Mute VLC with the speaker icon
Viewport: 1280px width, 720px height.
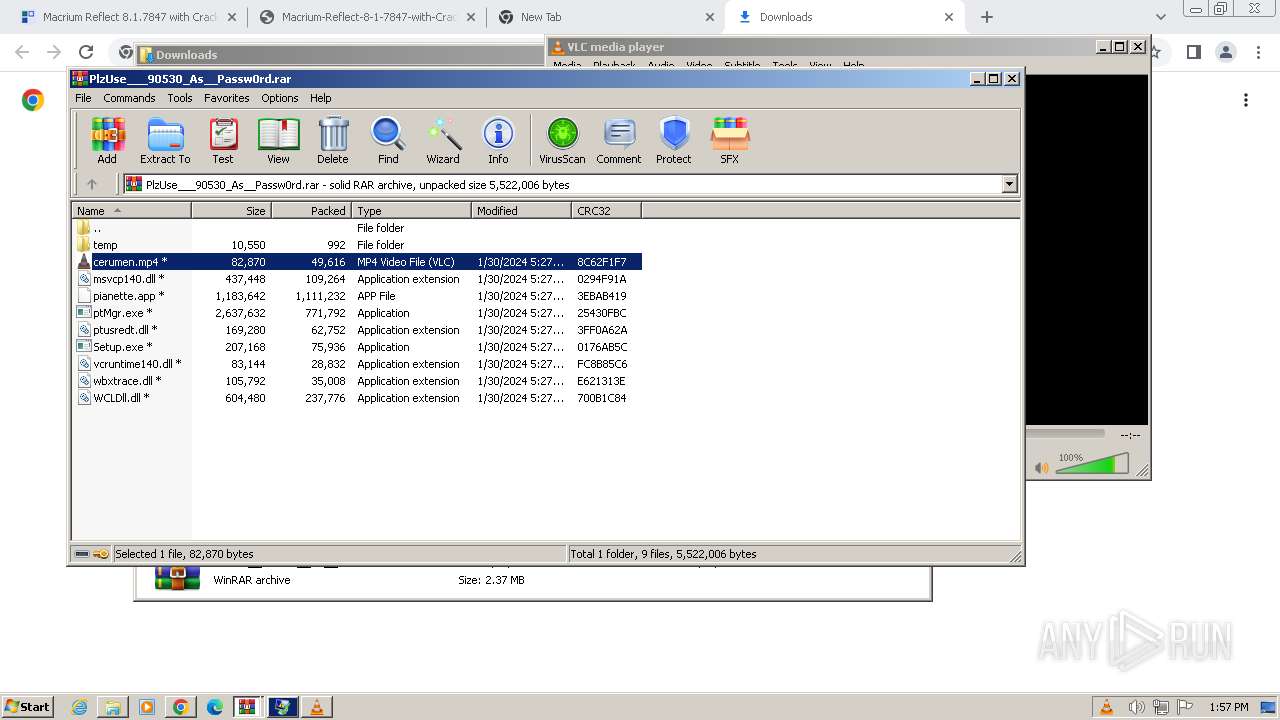(1041, 467)
